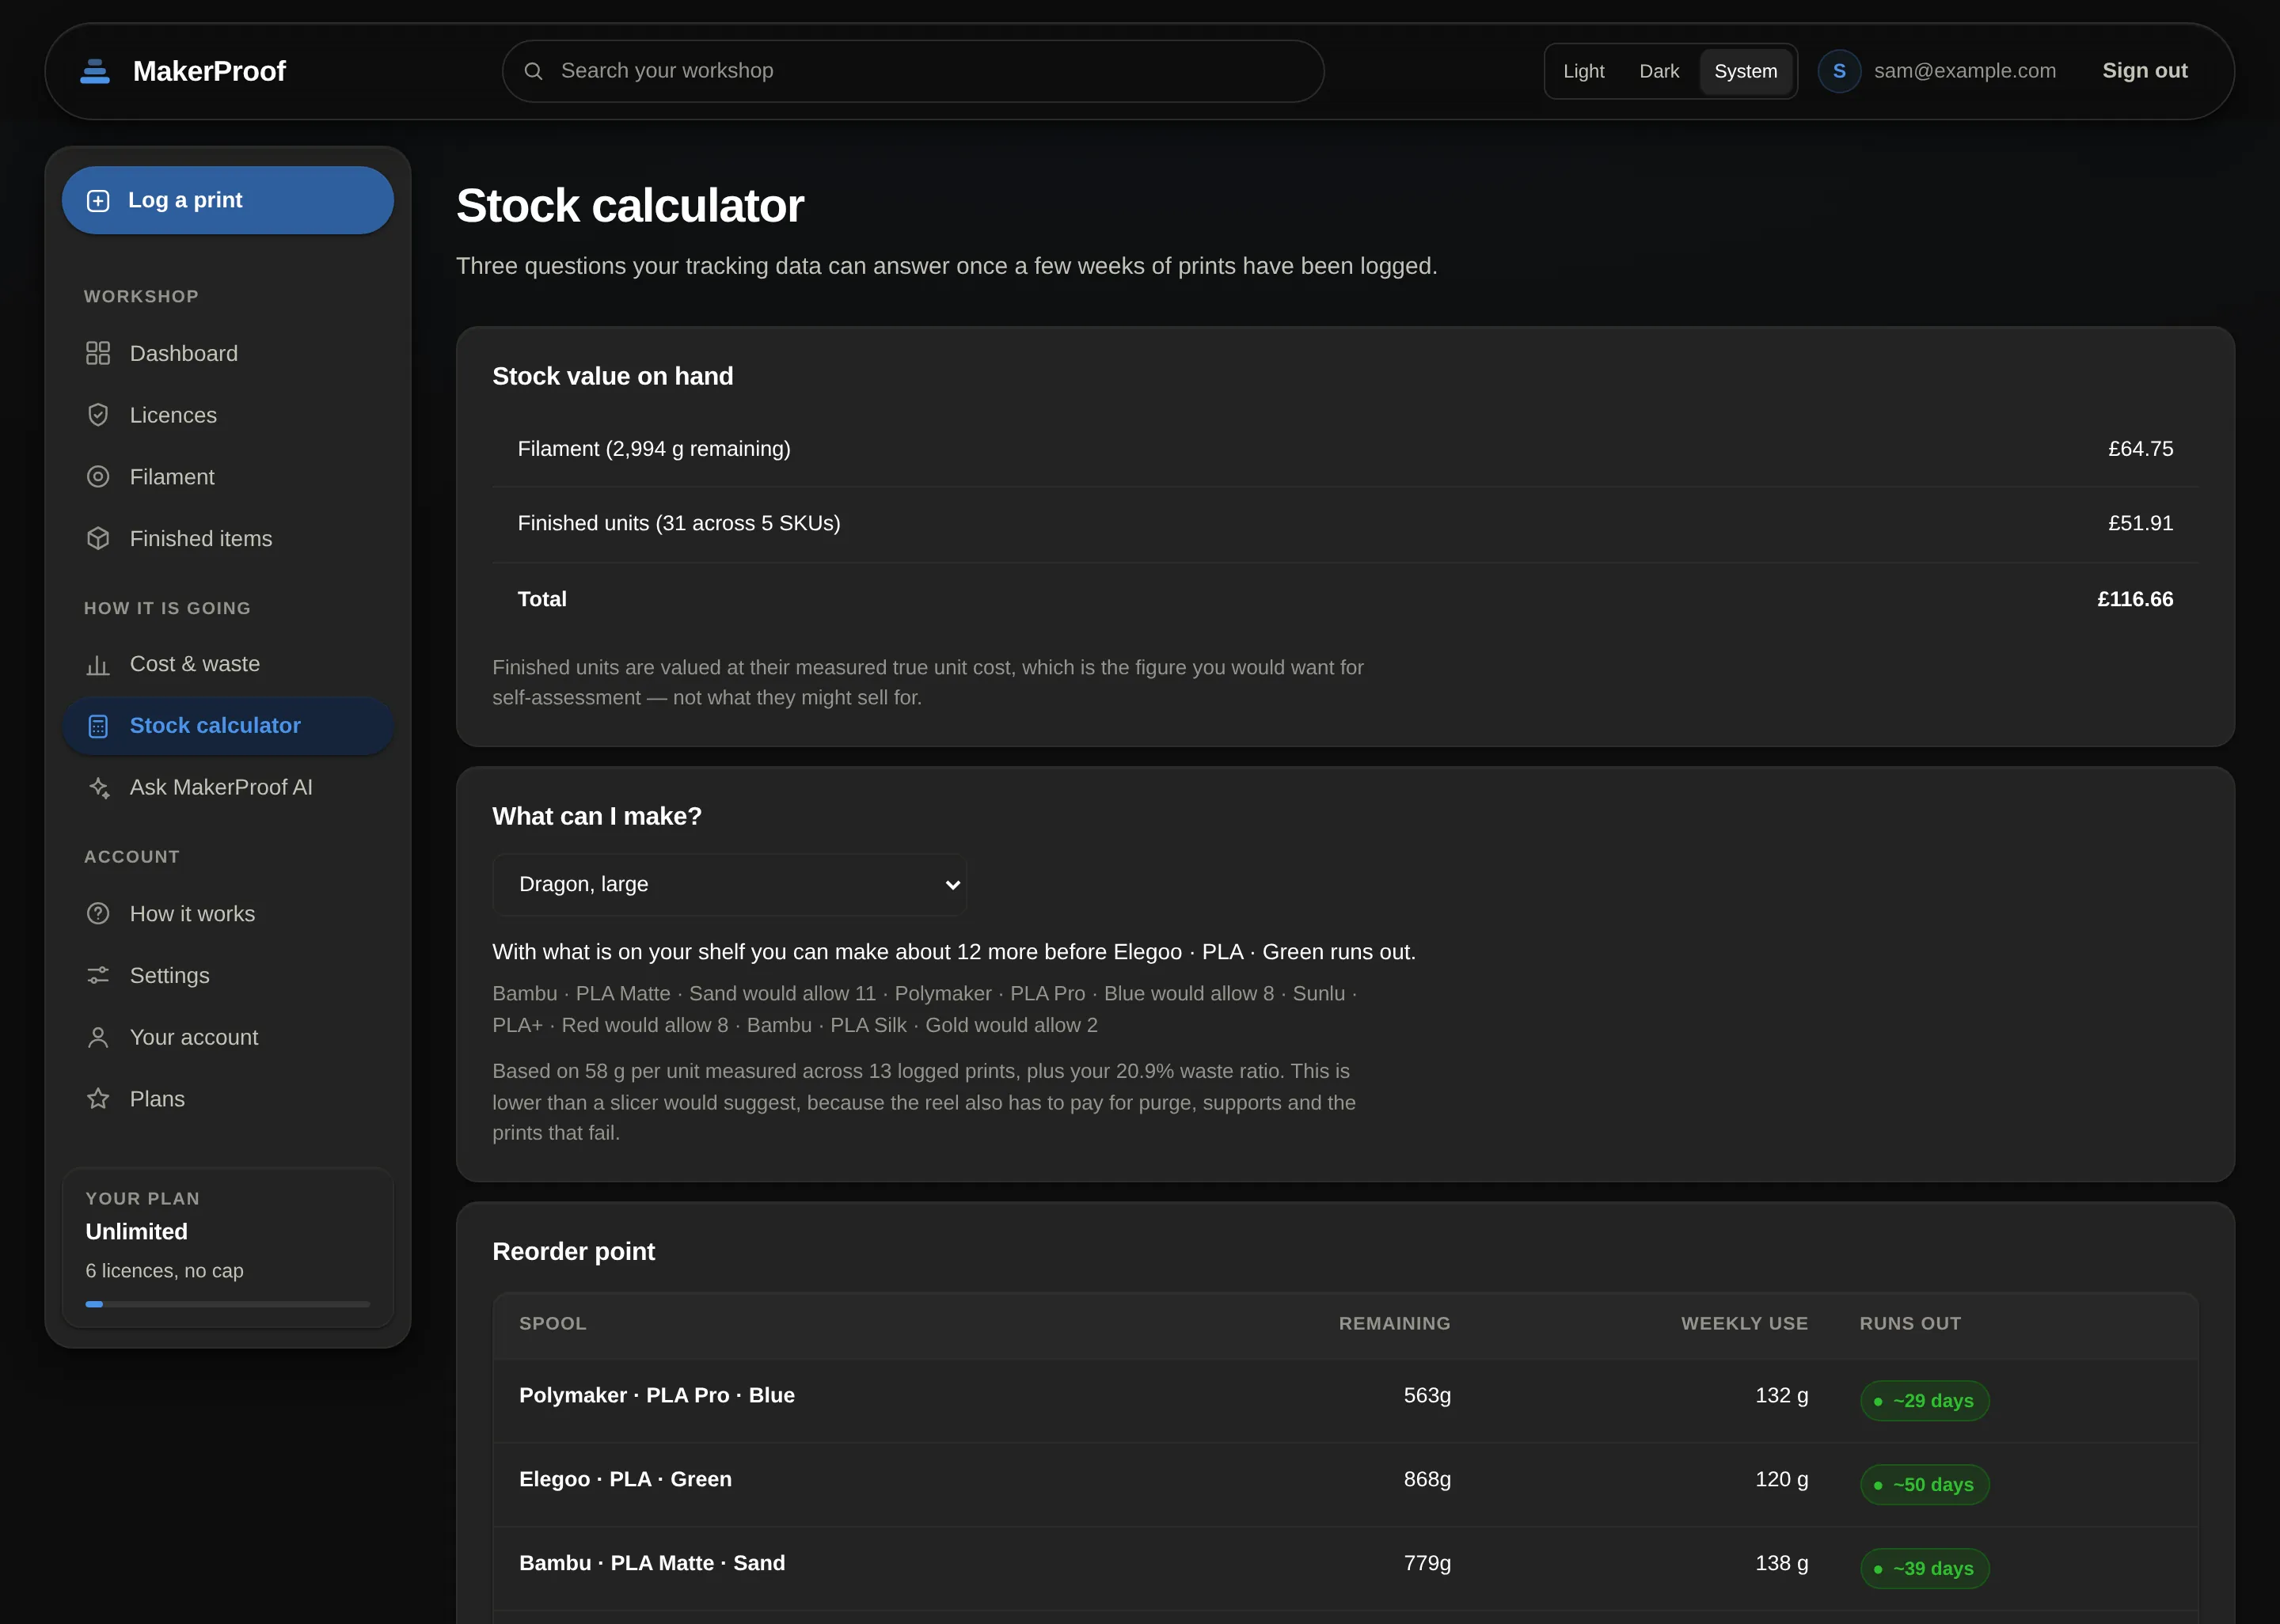This screenshot has height=1624, width=2280.
Task: Go to Settings
Action: point(228,976)
